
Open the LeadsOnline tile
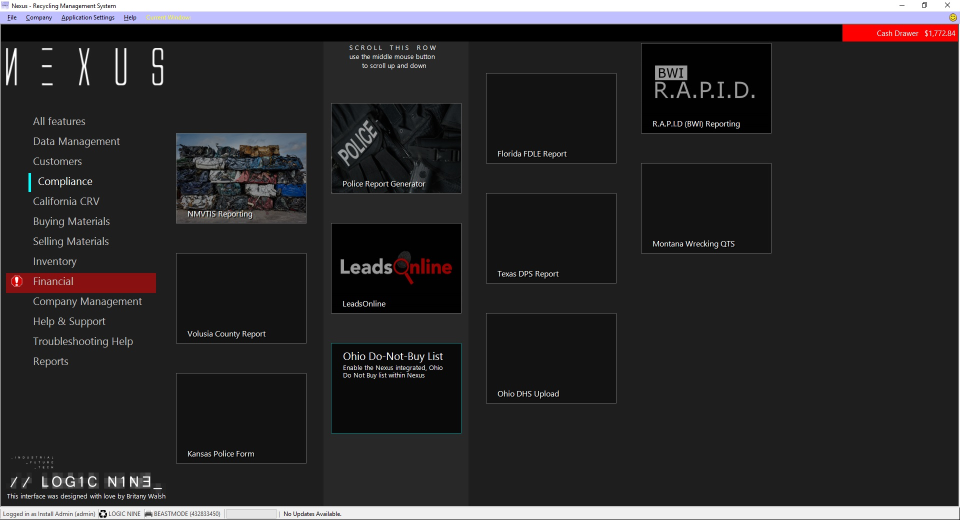[396, 268]
